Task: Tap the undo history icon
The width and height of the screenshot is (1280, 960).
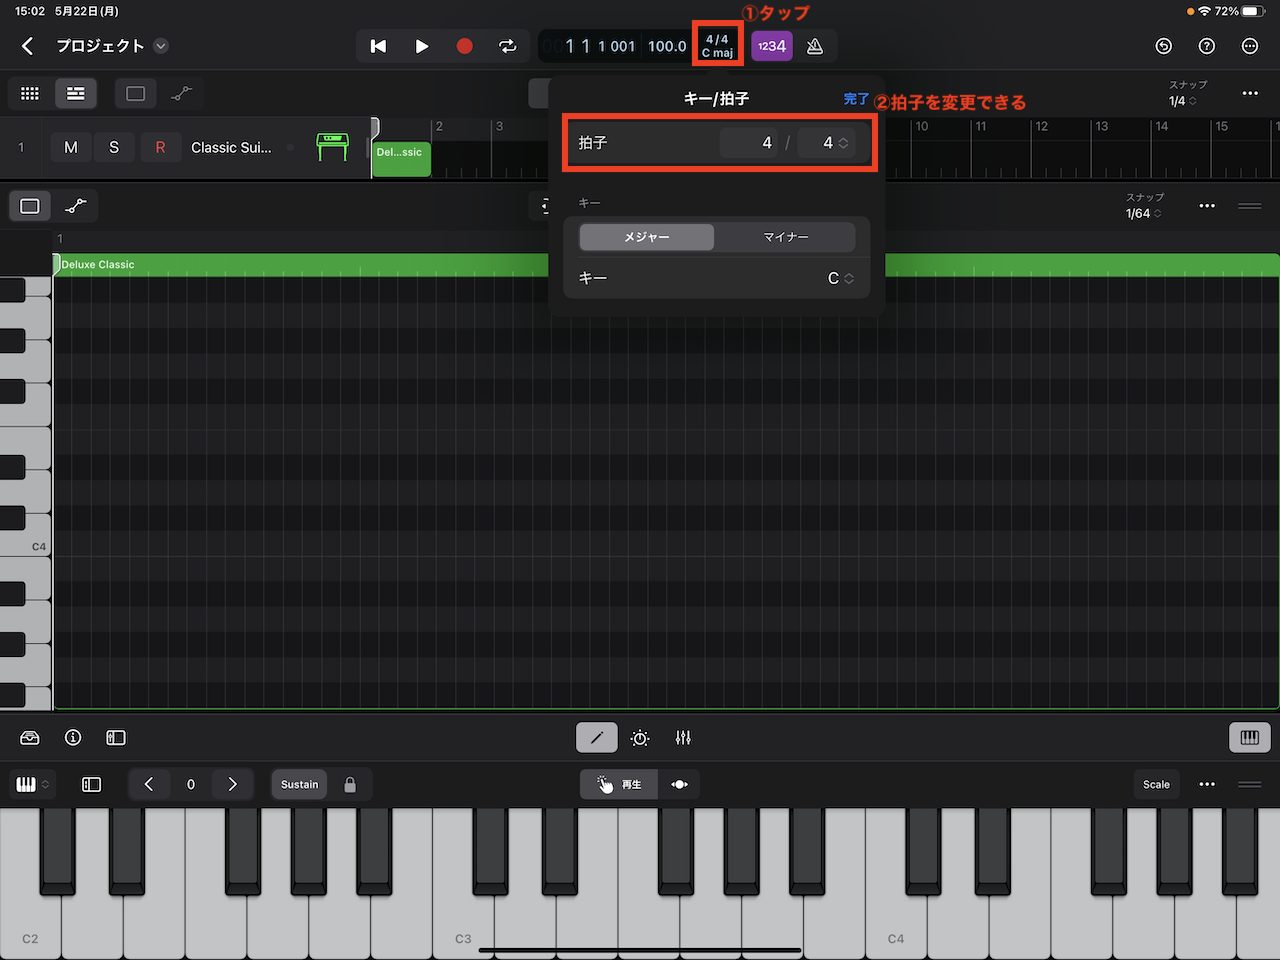Action: pyautogui.click(x=1163, y=46)
